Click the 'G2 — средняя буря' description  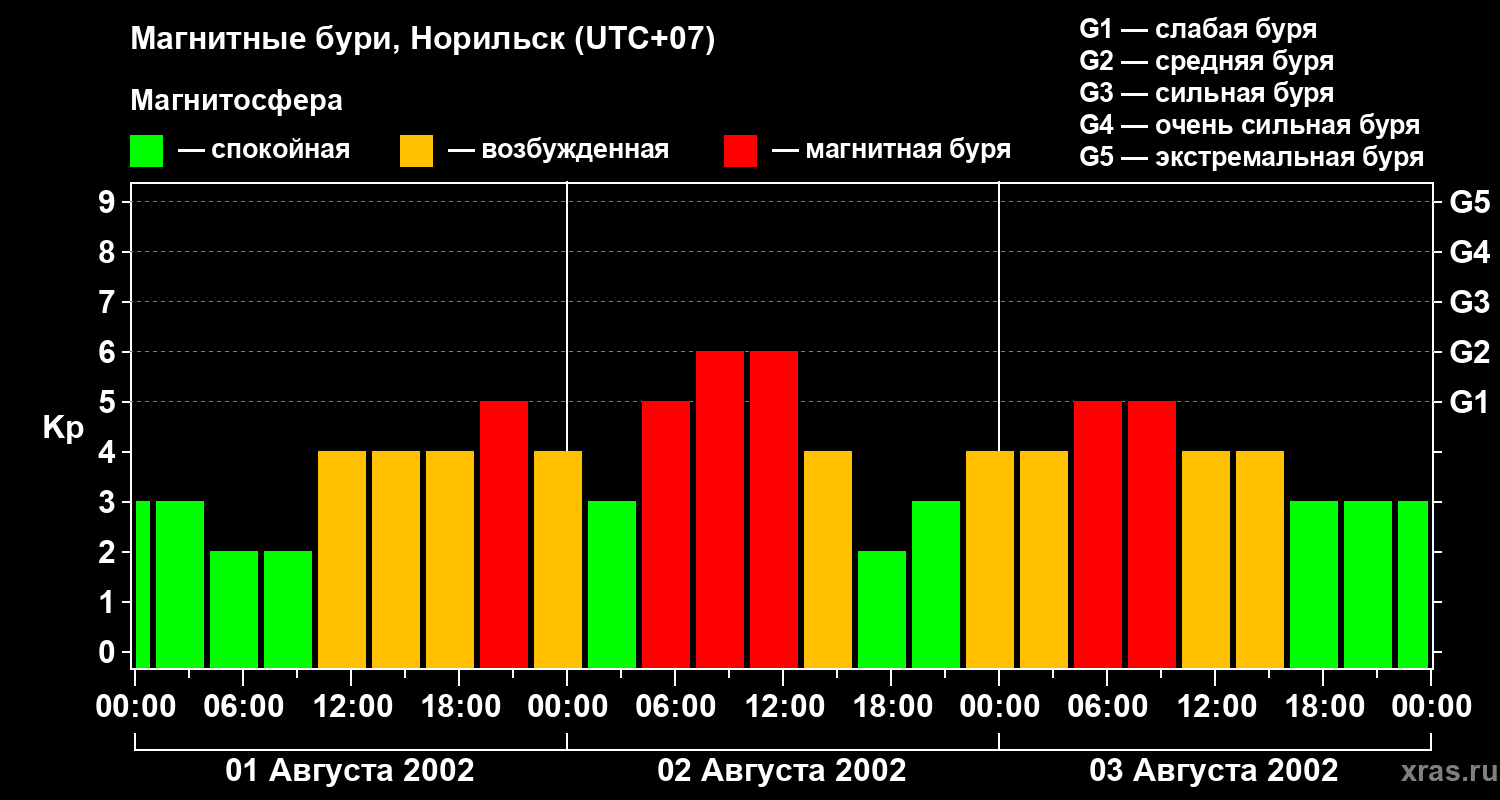point(1207,61)
